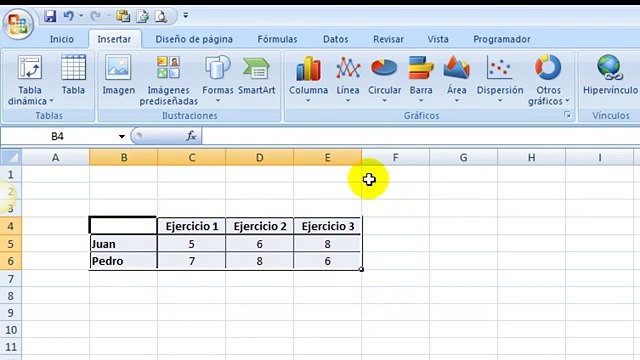Screen dimensions: 640x360
Task: Switch to the Insertar tab
Action: [x=114, y=39]
